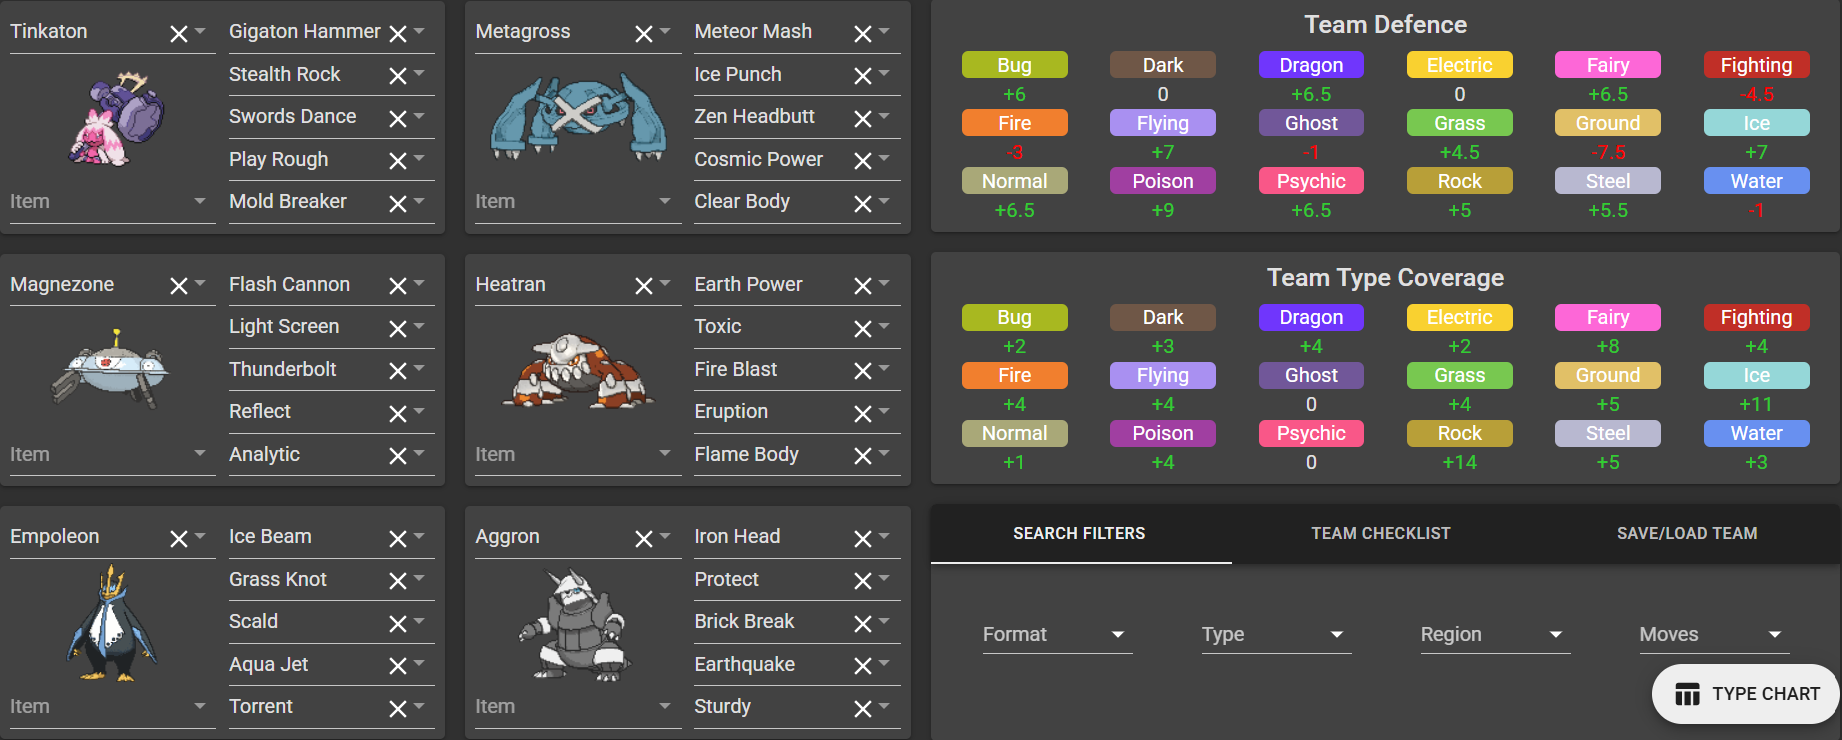The image size is (1842, 740).
Task: Select the Ground type chip in Team Defence
Action: (x=1608, y=123)
